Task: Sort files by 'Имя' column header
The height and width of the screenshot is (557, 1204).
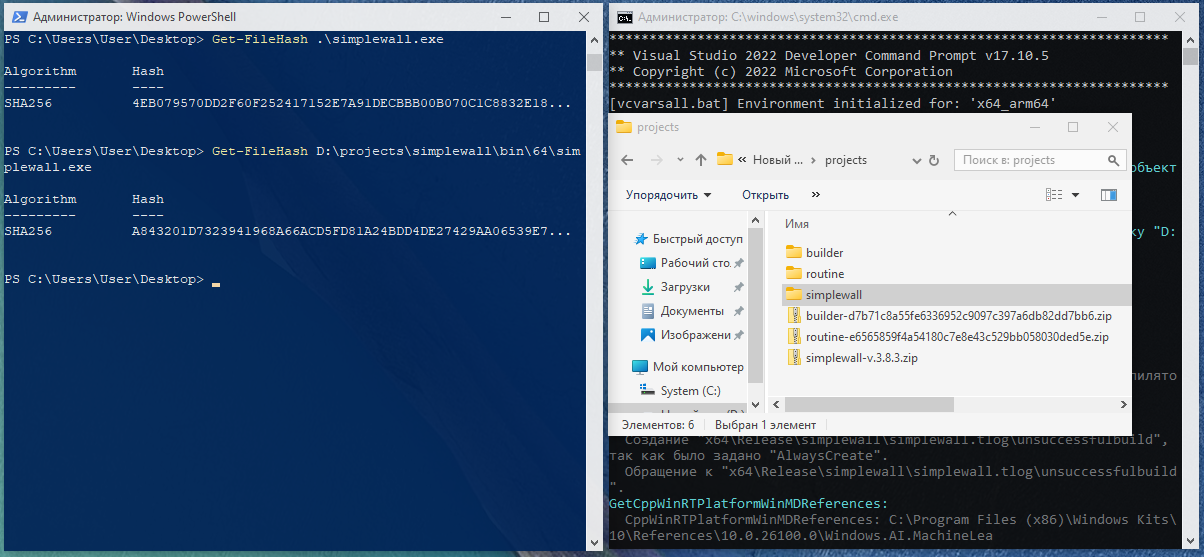Action: (797, 224)
